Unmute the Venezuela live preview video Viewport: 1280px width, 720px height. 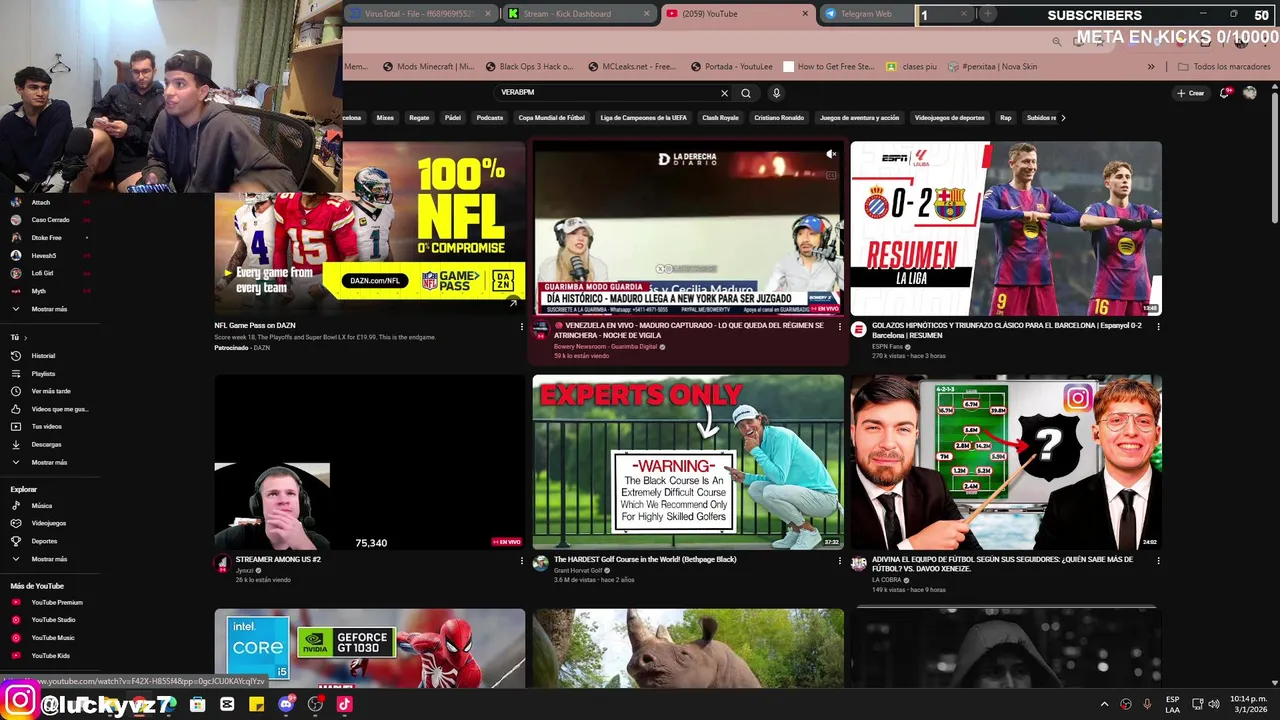click(x=831, y=154)
